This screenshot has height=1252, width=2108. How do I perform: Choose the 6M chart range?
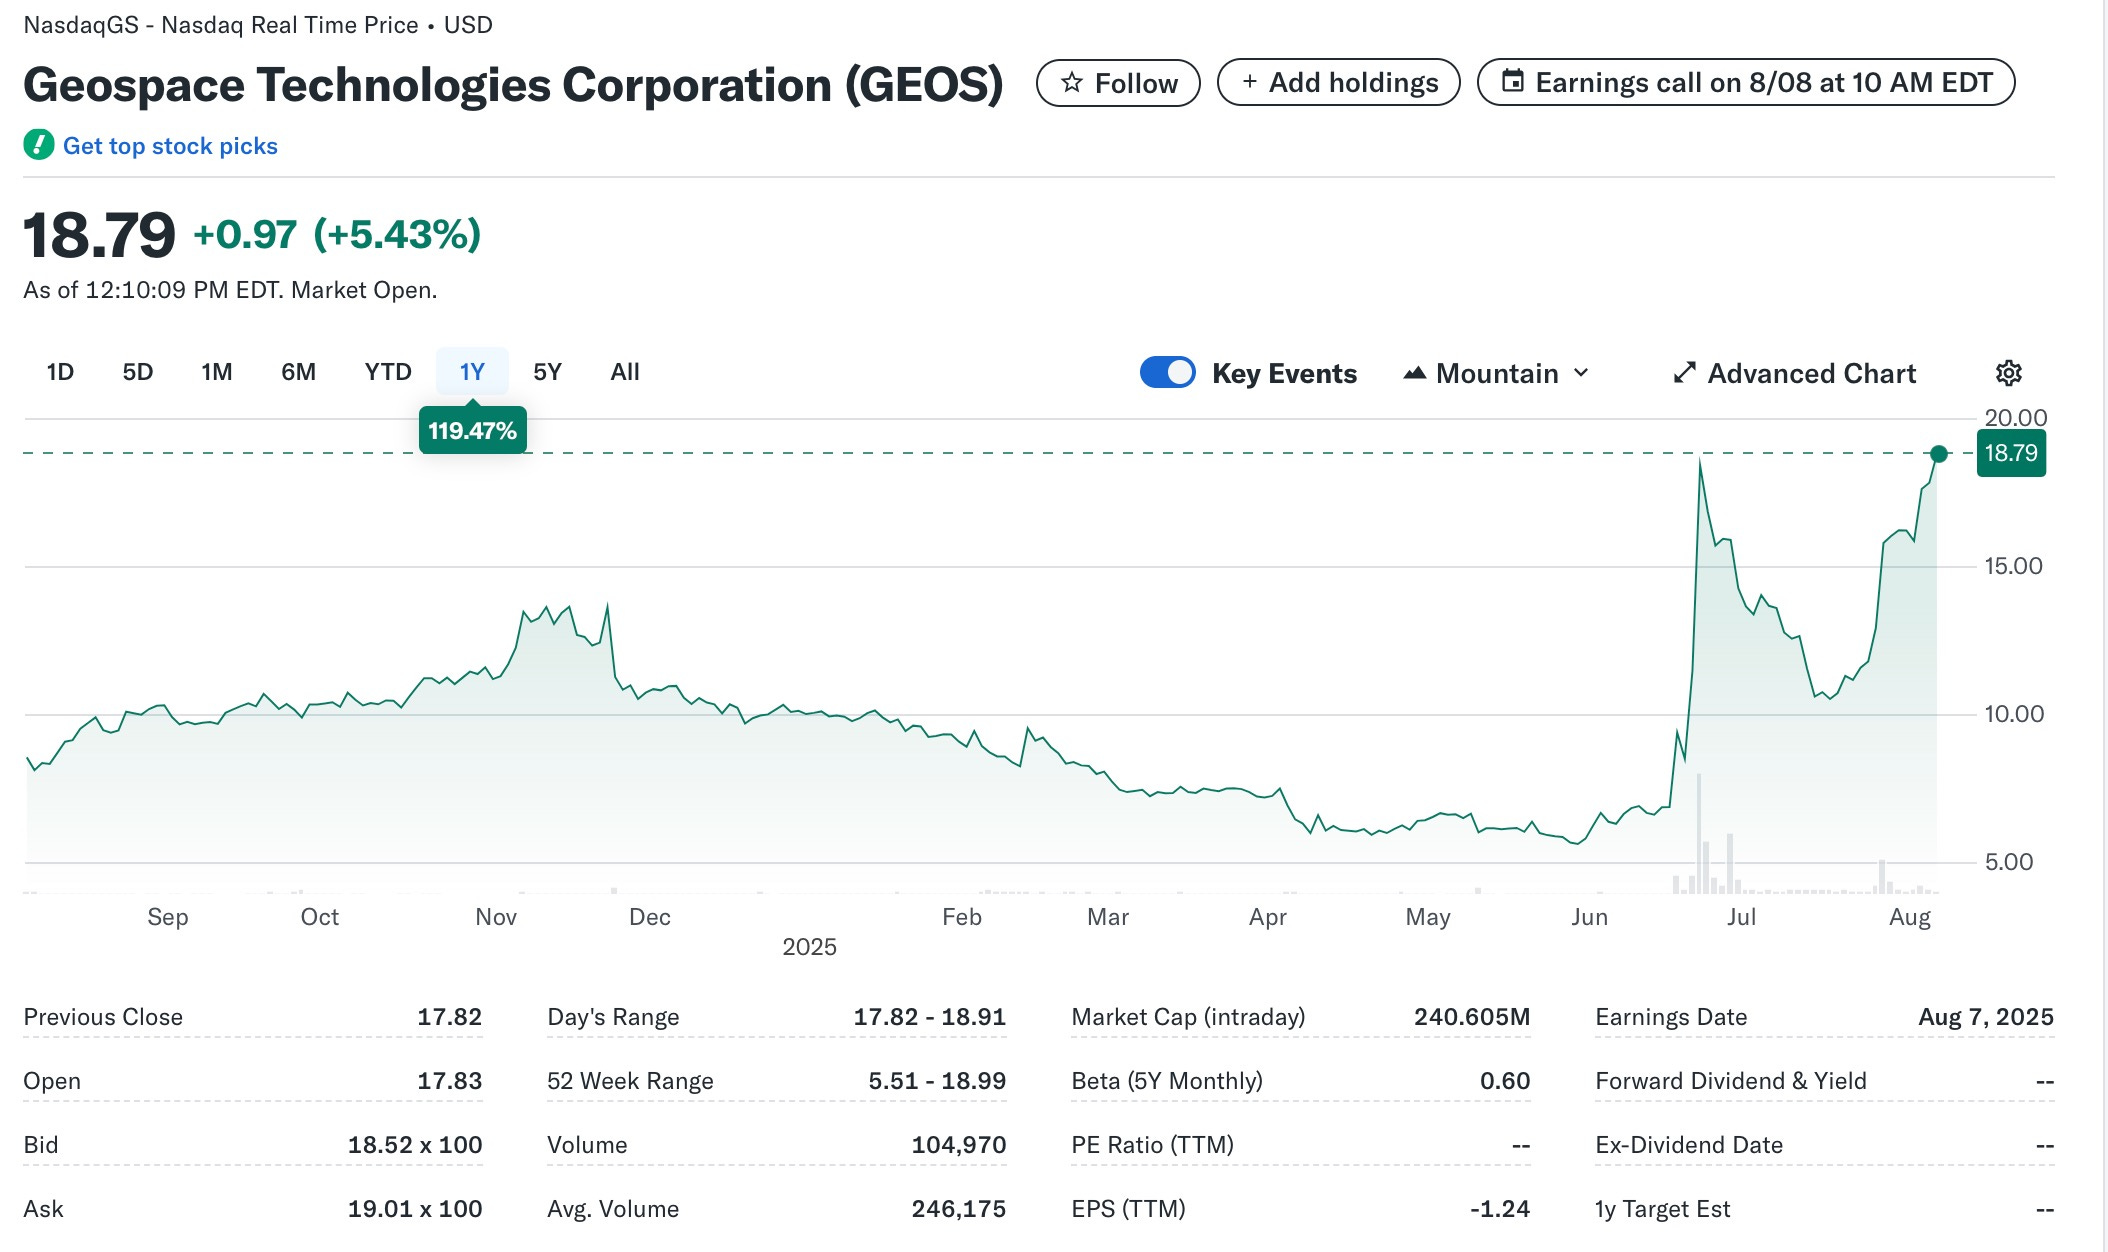pyautogui.click(x=298, y=372)
